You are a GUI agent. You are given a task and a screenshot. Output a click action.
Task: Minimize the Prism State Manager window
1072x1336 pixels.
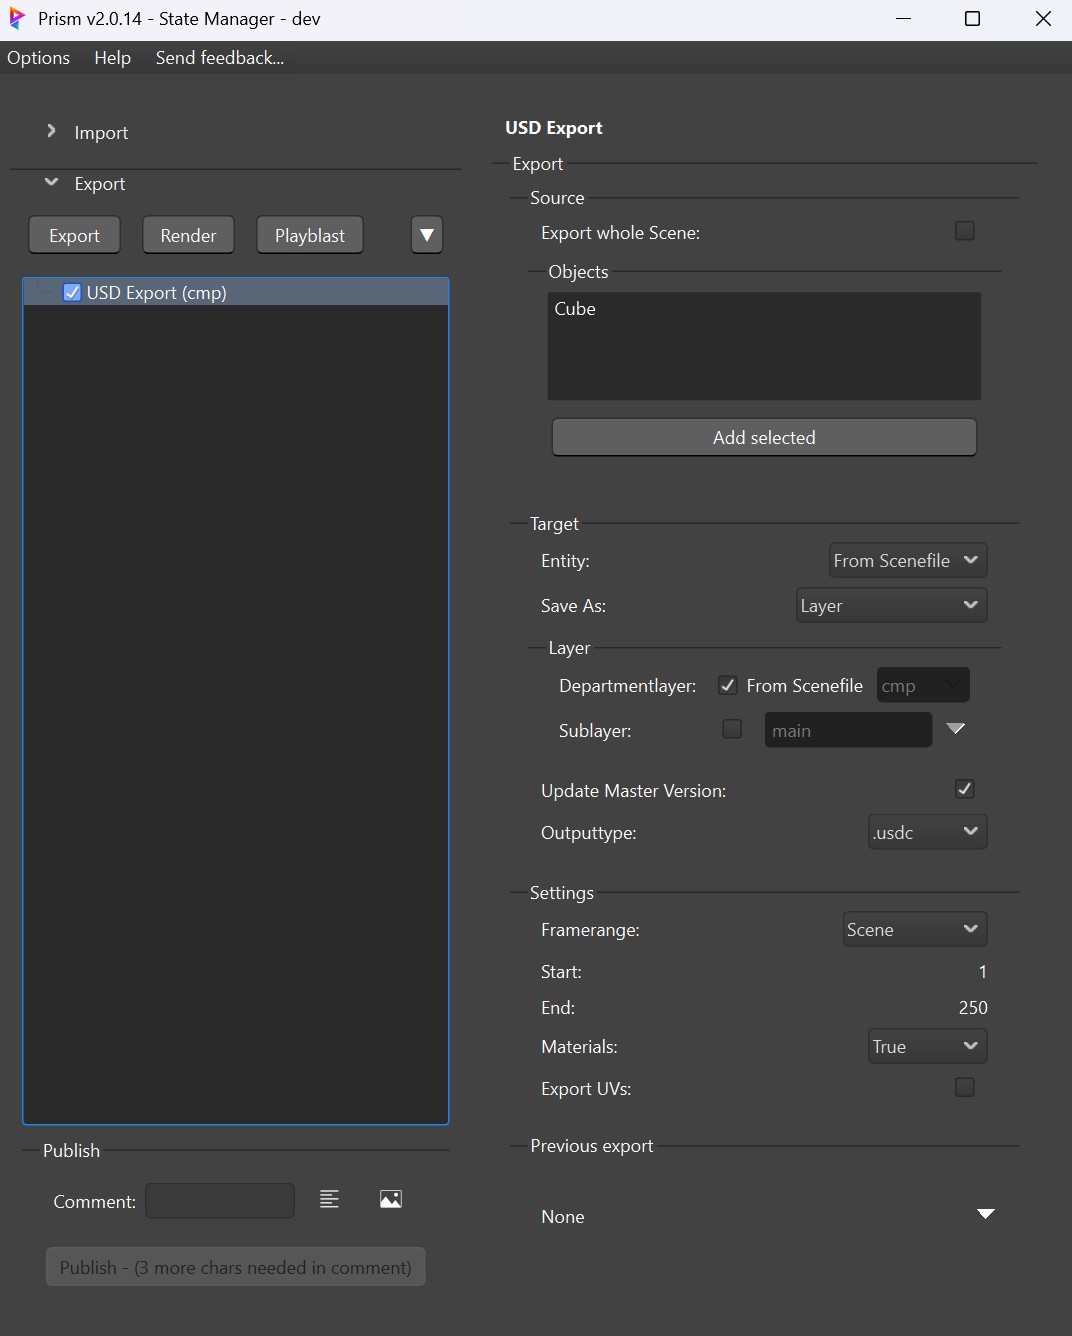(904, 19)
